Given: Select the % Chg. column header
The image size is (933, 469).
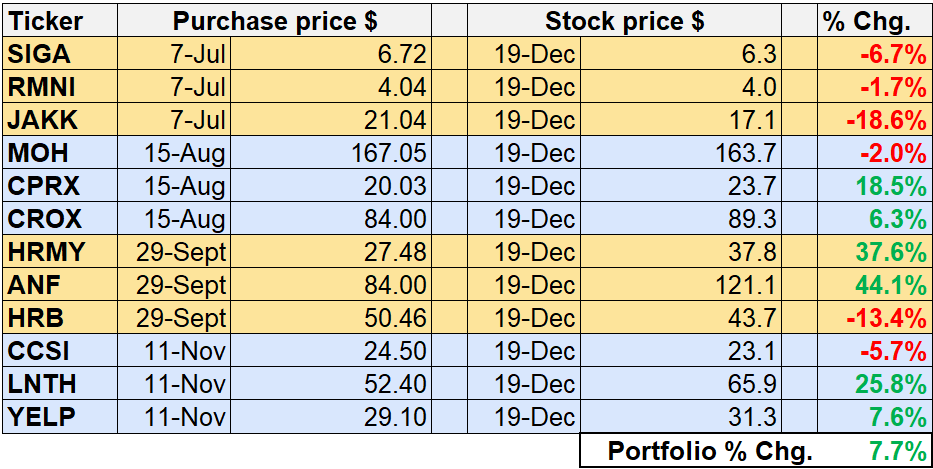Looking at the screenshot, I should (867, 21).
